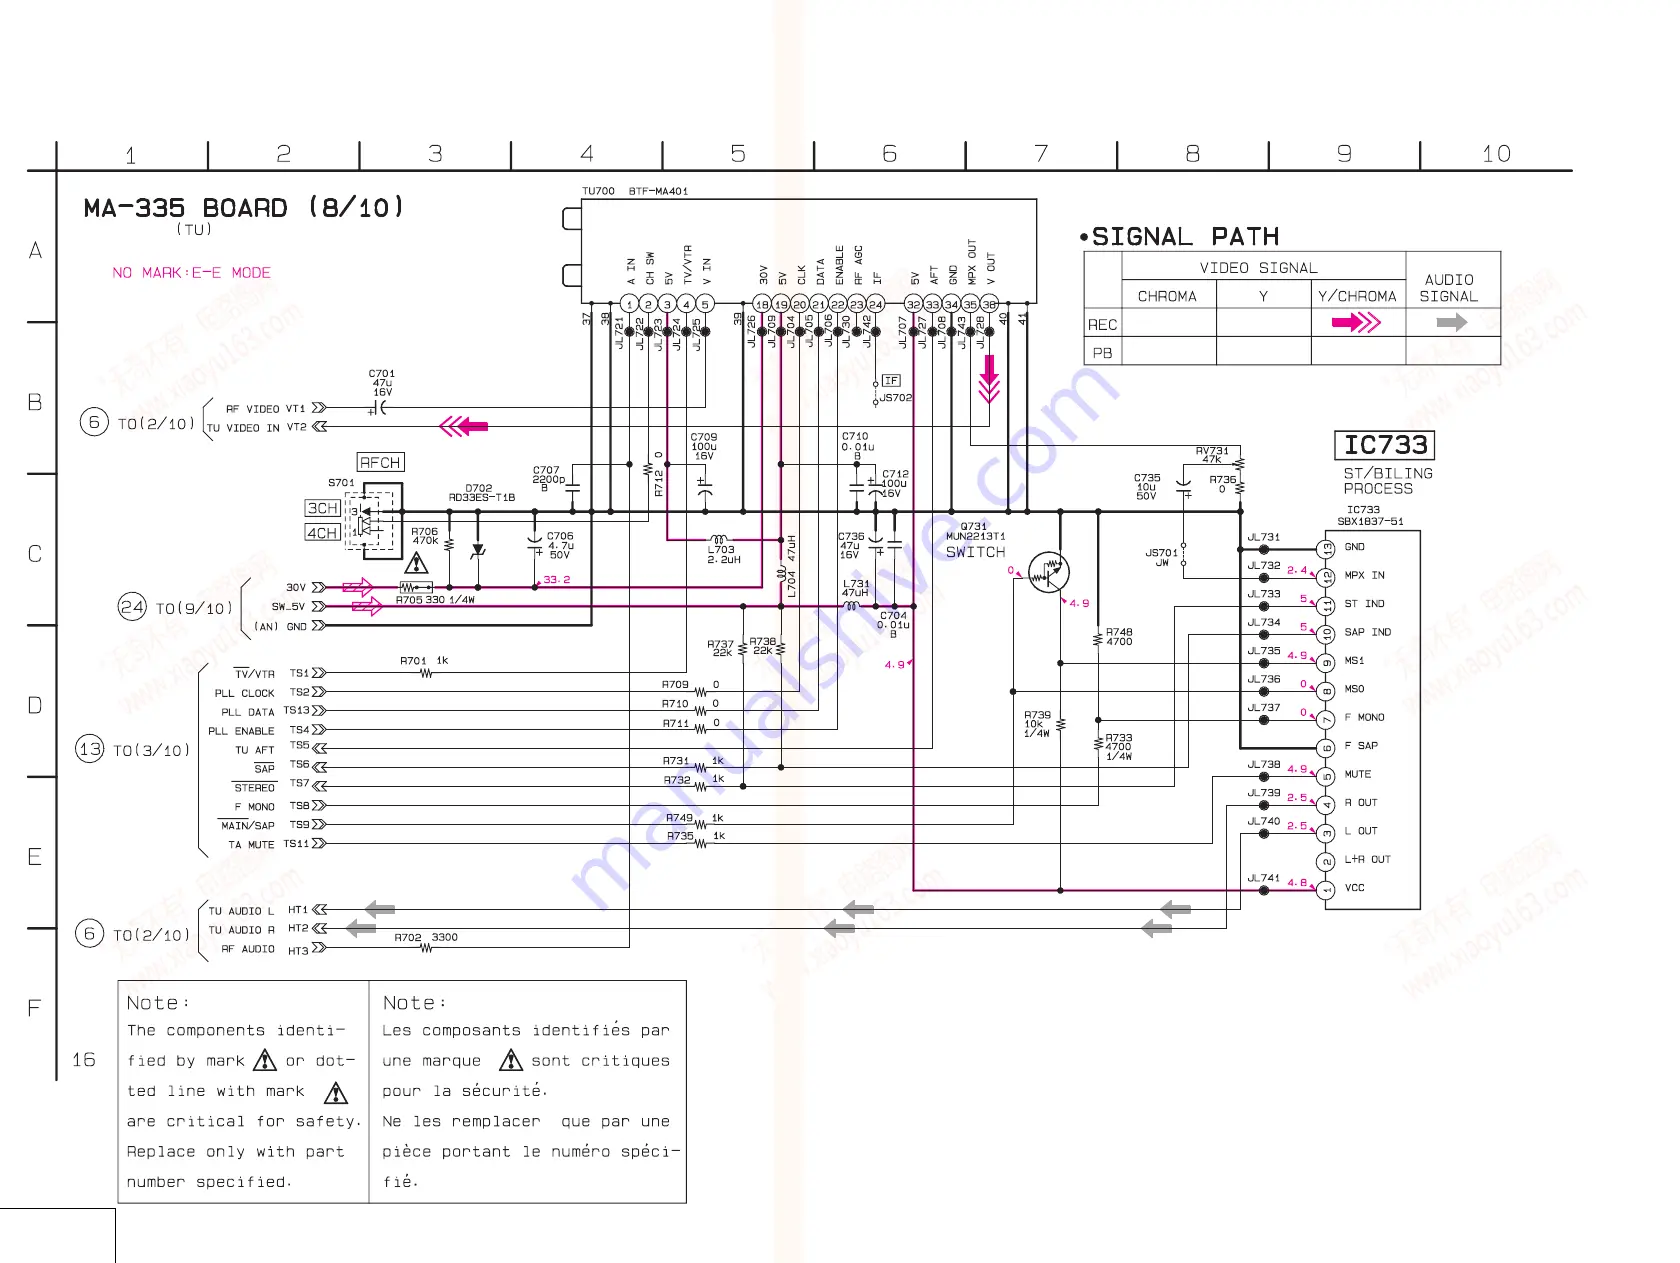Click the hollow magenta arrow on SW_5V line
1680x1263 pixels.
[x=367, y=606]
